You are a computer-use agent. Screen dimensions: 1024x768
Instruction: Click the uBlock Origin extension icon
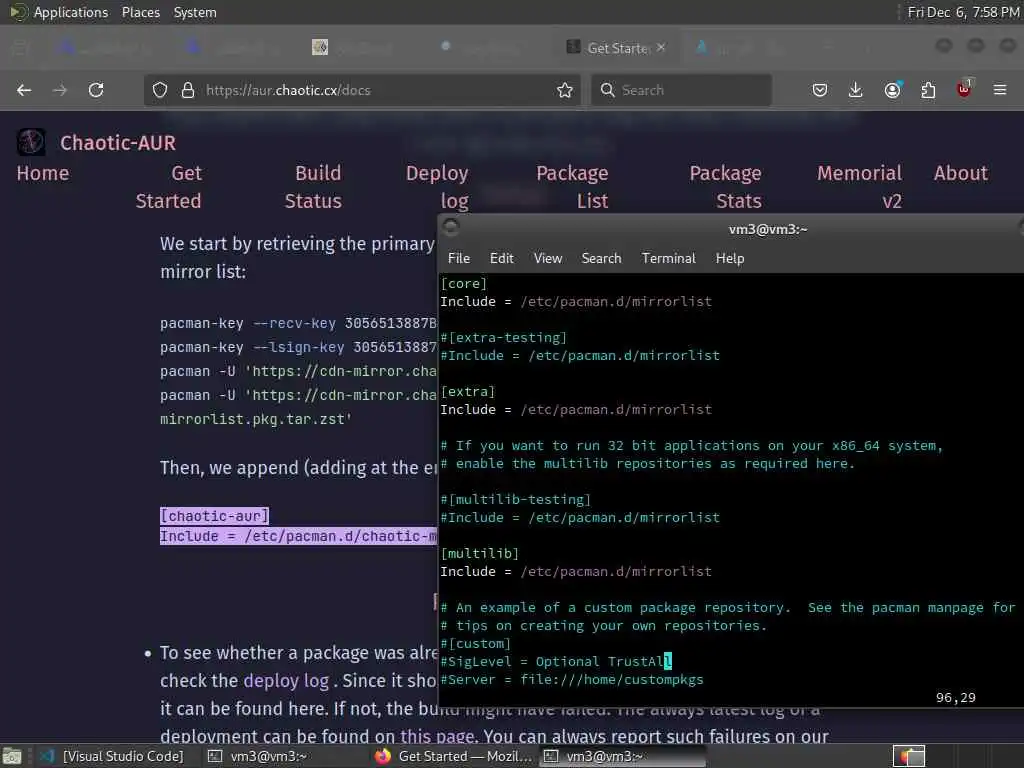tap(965, 89)
